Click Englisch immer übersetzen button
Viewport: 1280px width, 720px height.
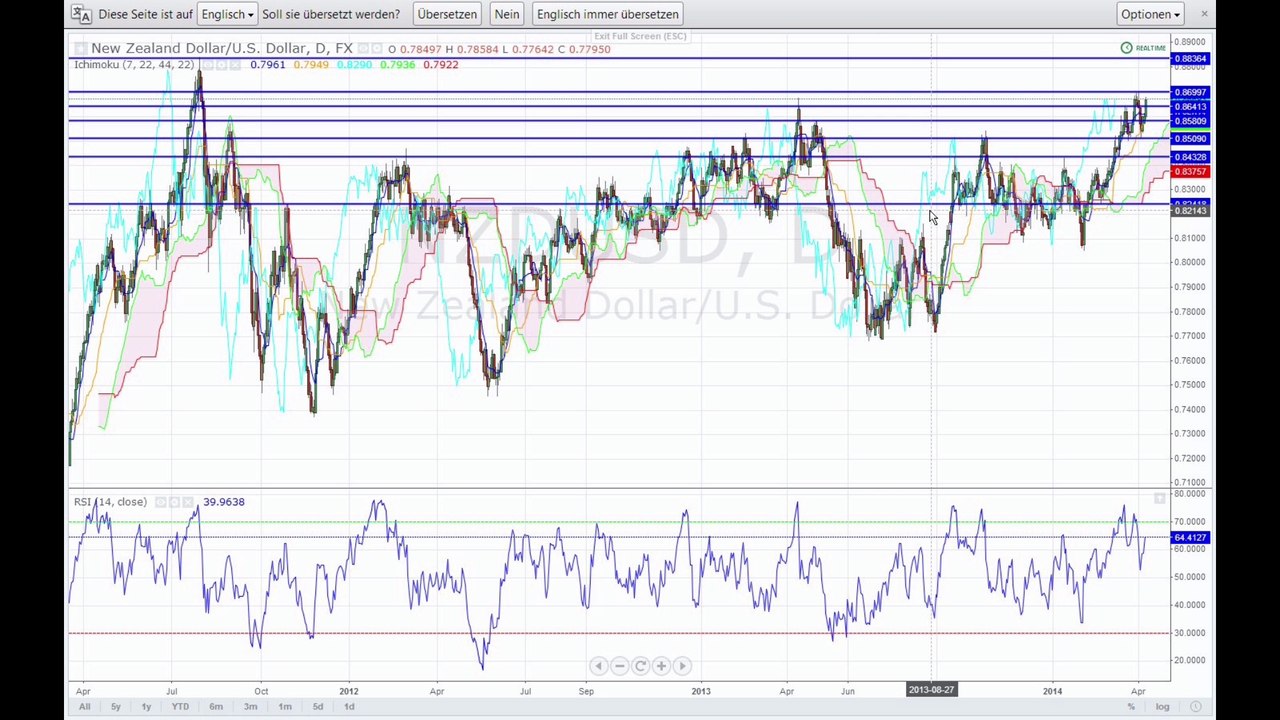(608, 14)
